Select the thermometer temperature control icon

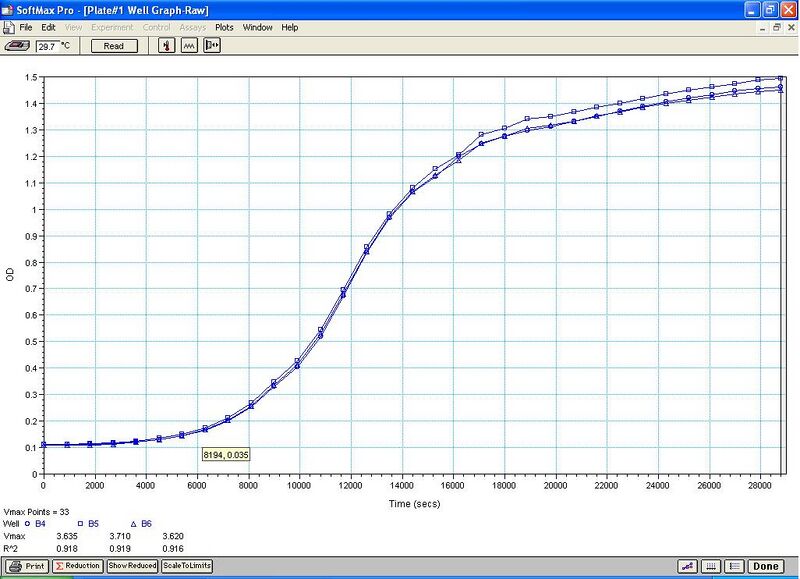166,45
